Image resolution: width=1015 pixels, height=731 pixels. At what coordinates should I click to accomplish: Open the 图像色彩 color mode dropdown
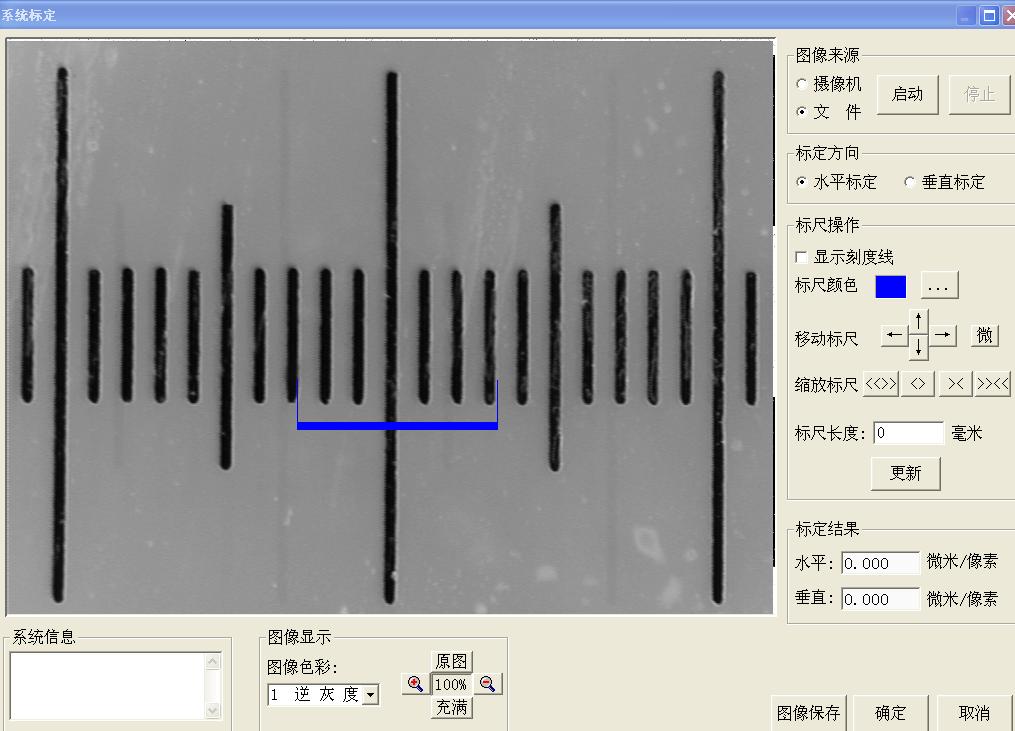coord(370,694)
